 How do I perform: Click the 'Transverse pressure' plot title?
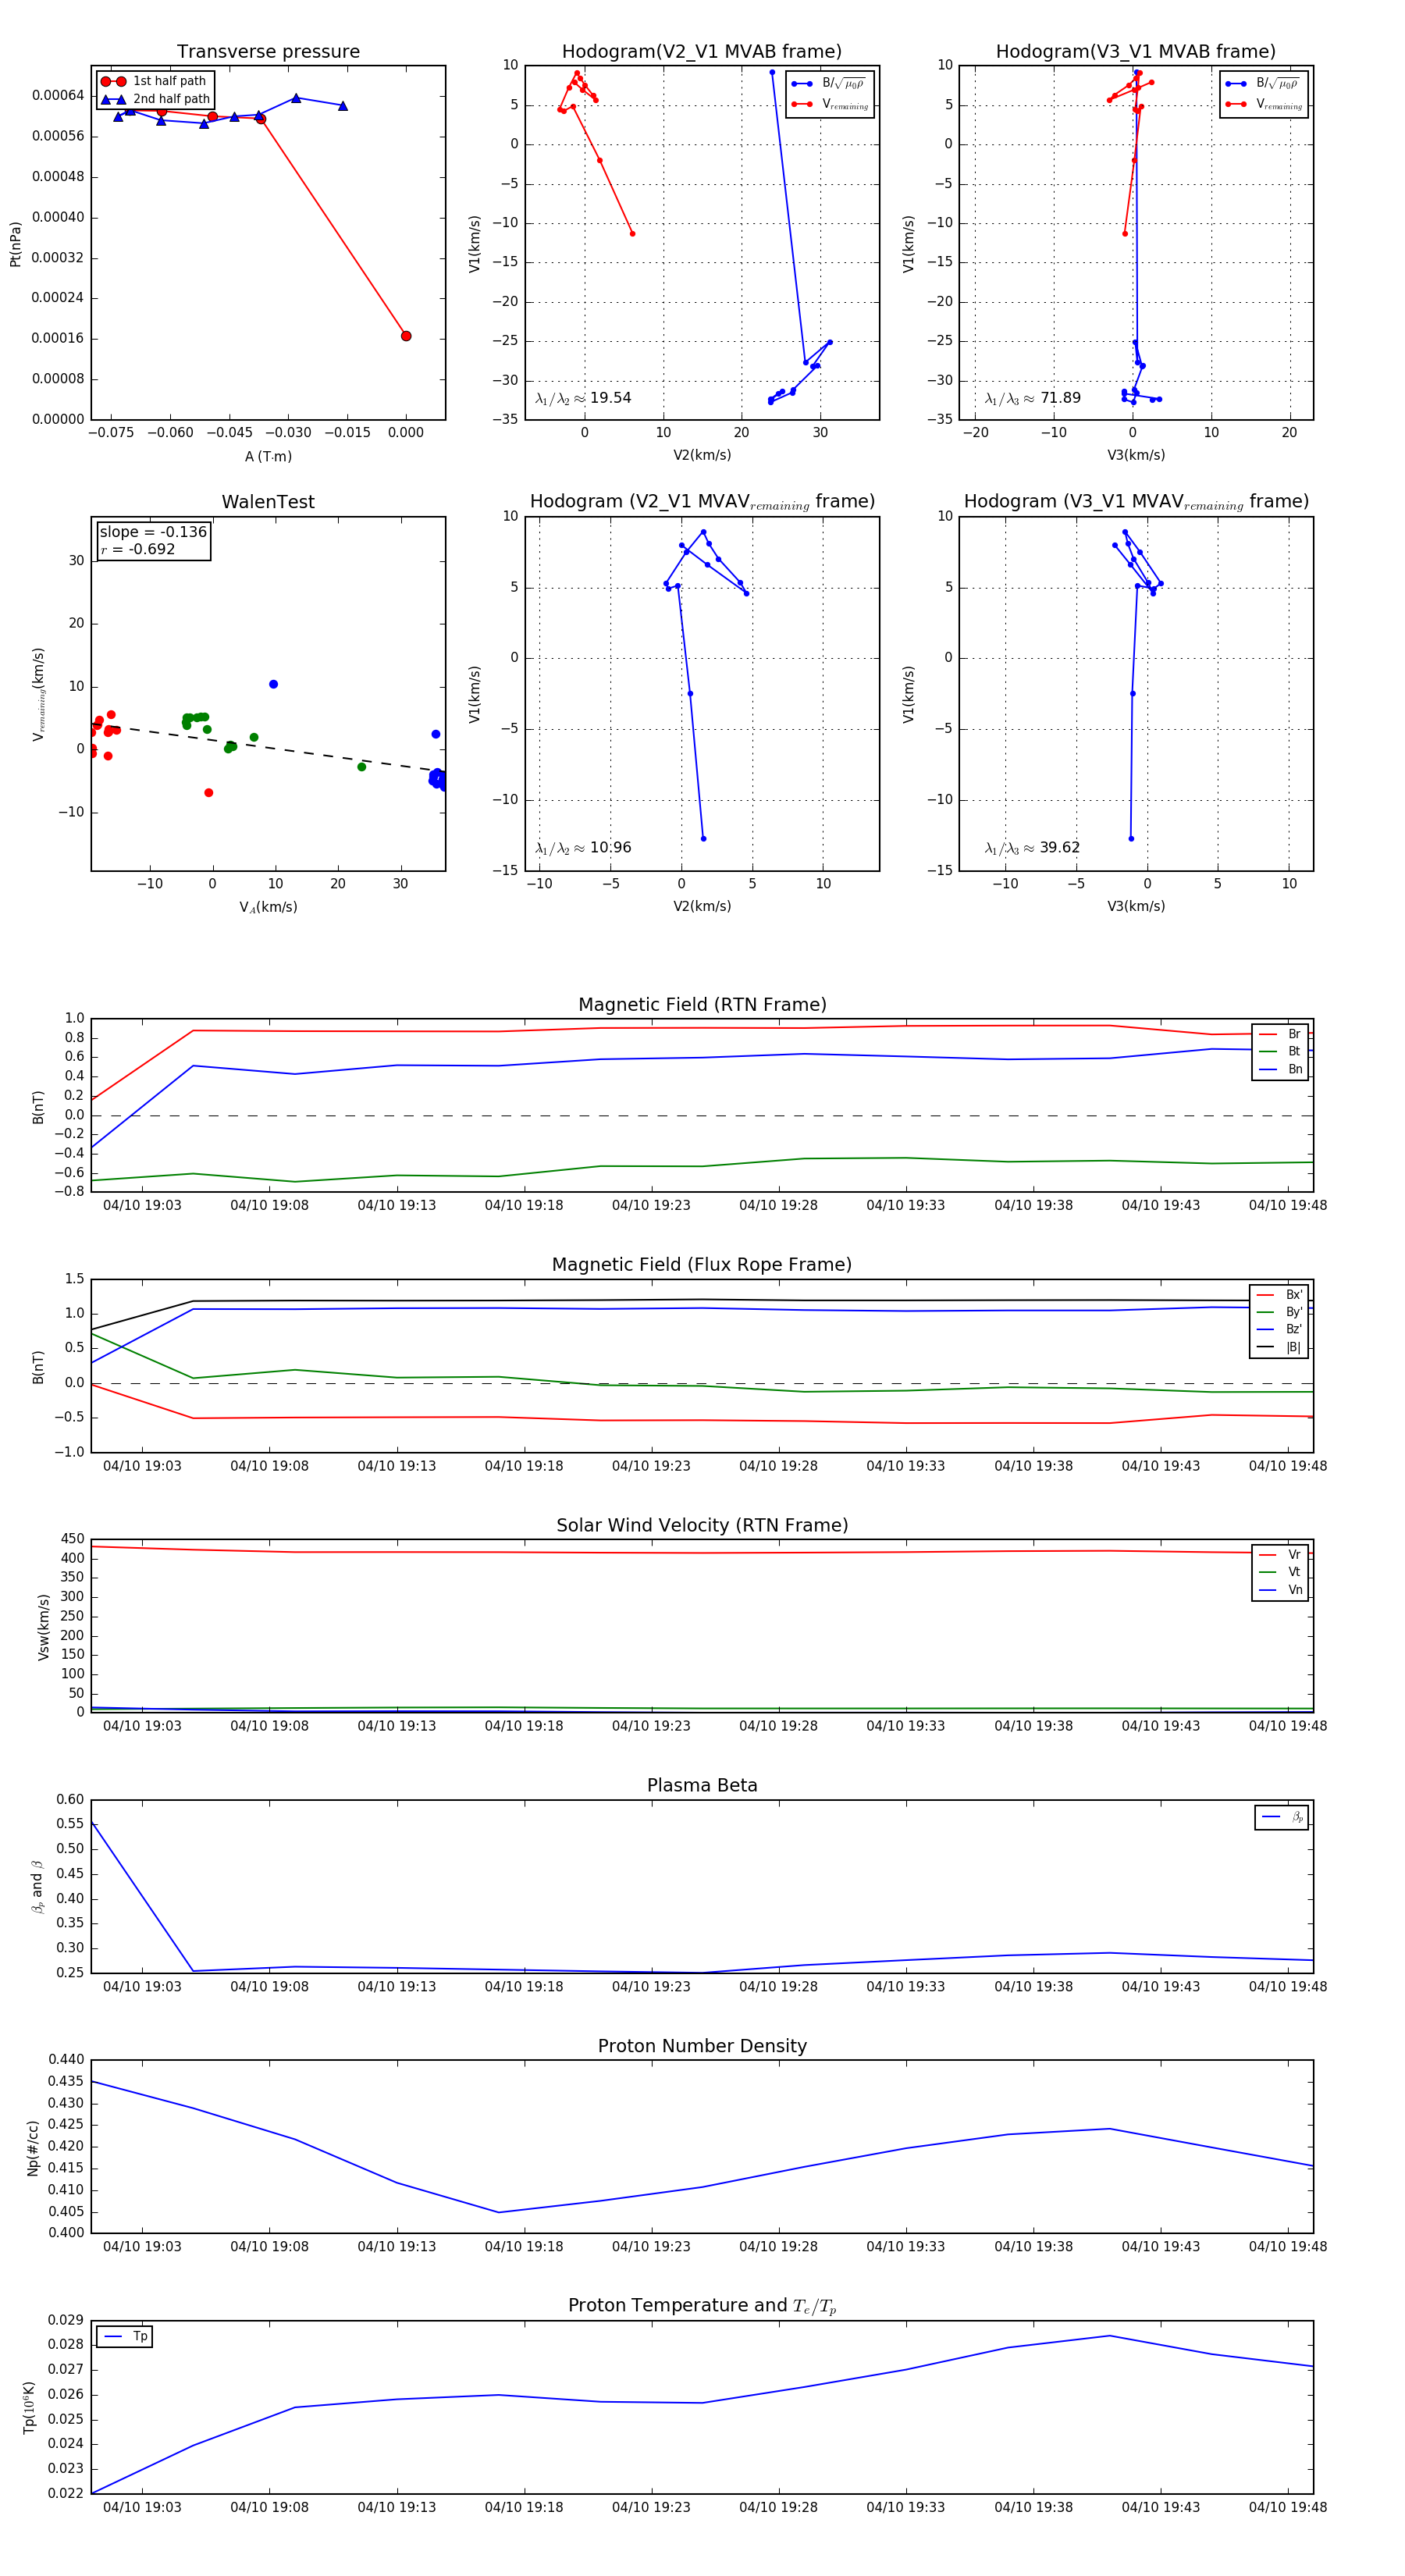268,52
